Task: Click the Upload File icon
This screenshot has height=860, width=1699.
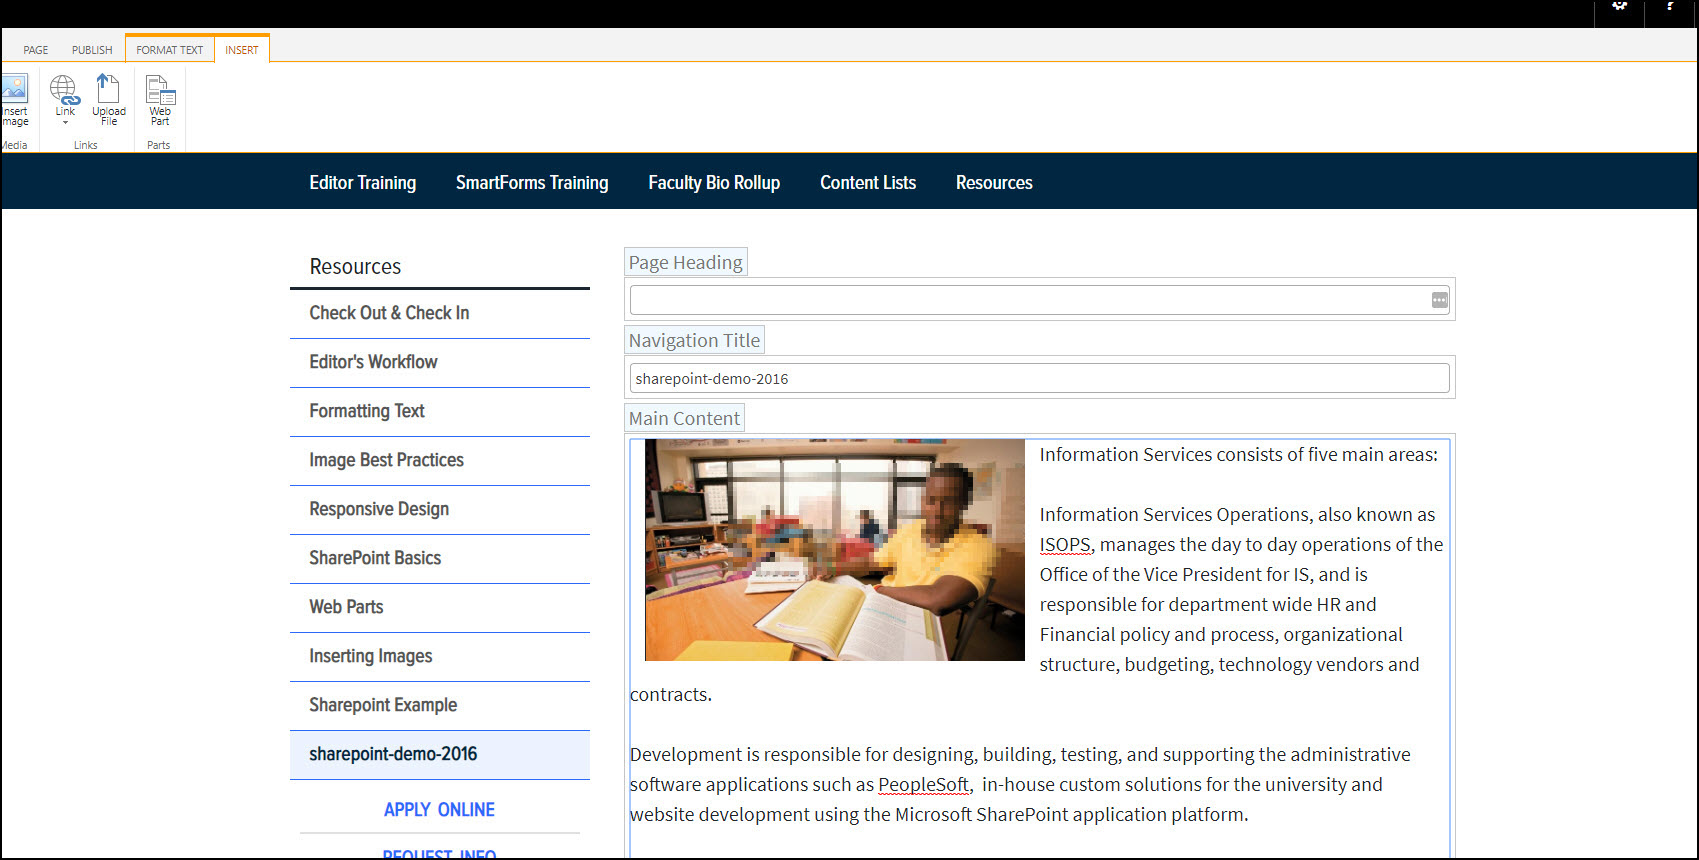Action: pos(108,90)
